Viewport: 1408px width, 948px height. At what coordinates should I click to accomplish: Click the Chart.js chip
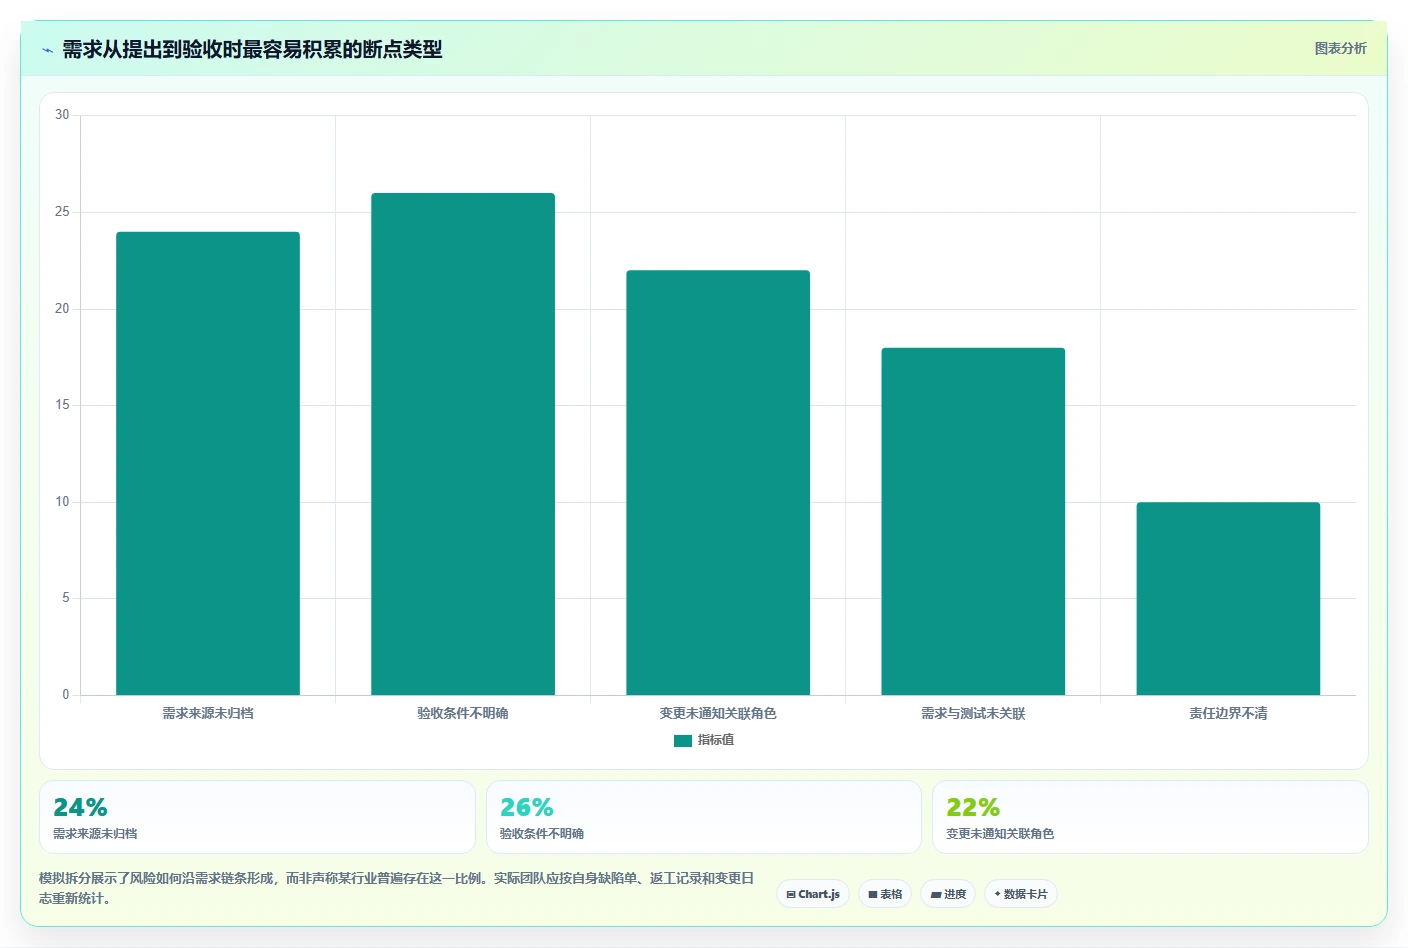tap(813, 894)
